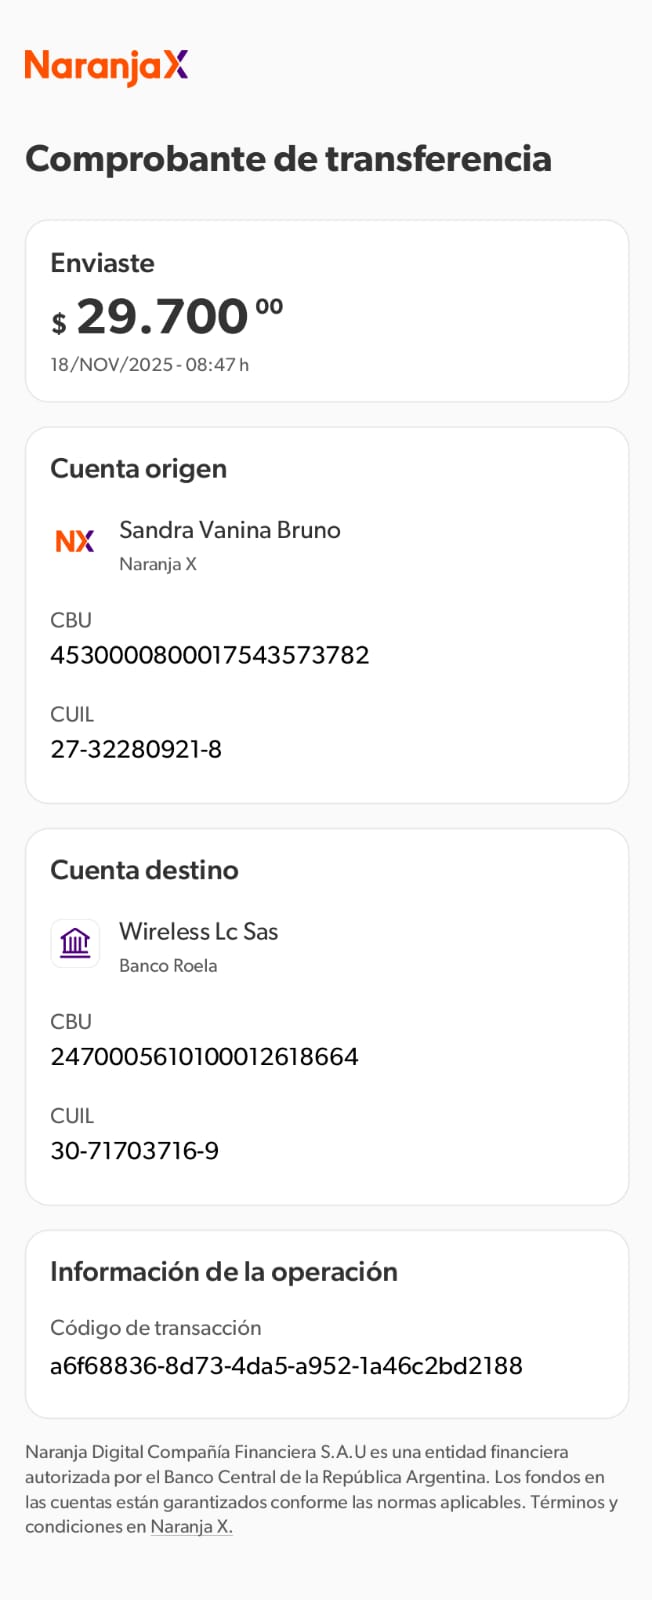
Task: Open the Naranja X terms link
Action: [x=191, y=1527]
